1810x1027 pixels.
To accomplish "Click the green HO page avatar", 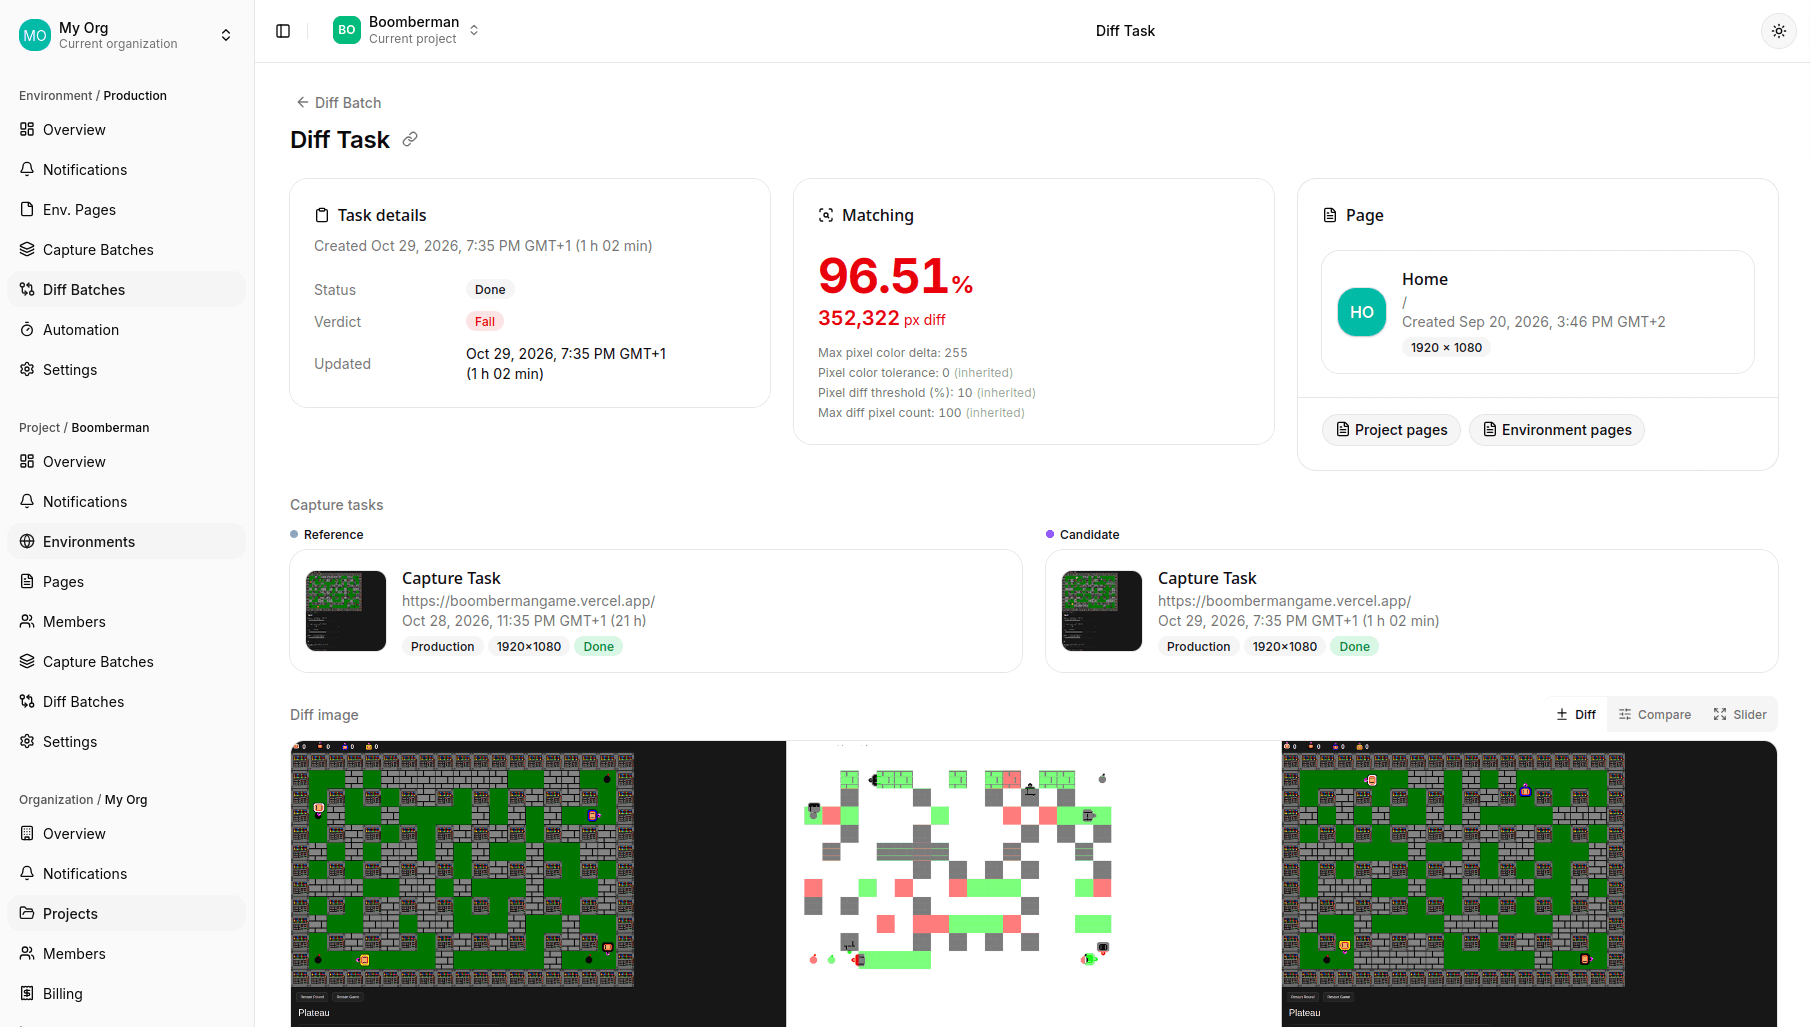I will tap(1362, 312).
